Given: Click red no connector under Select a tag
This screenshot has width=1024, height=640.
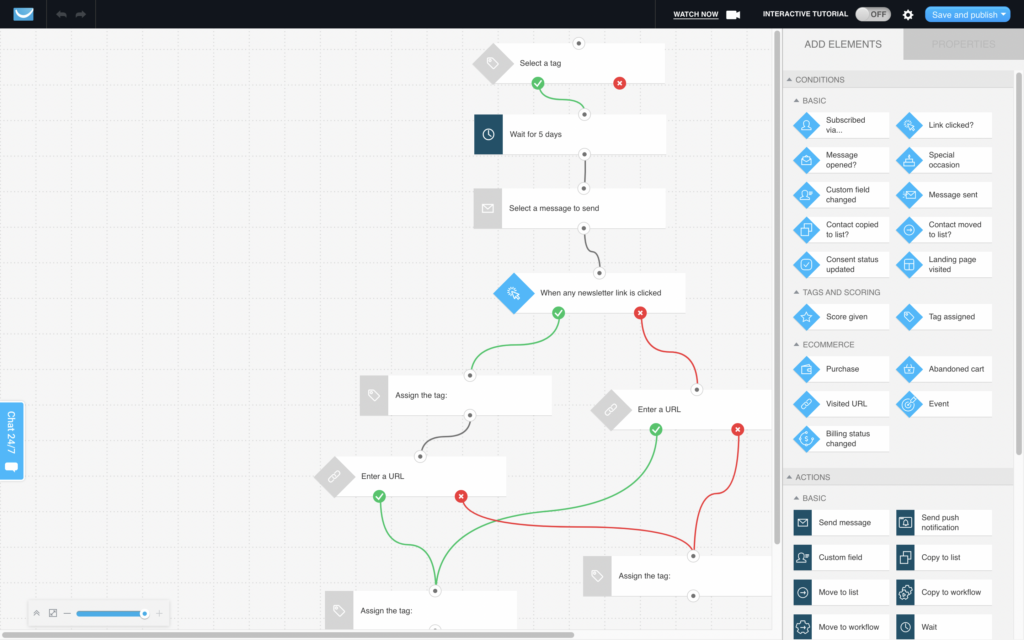Looking at the screenshot, I should click(620, 83).
